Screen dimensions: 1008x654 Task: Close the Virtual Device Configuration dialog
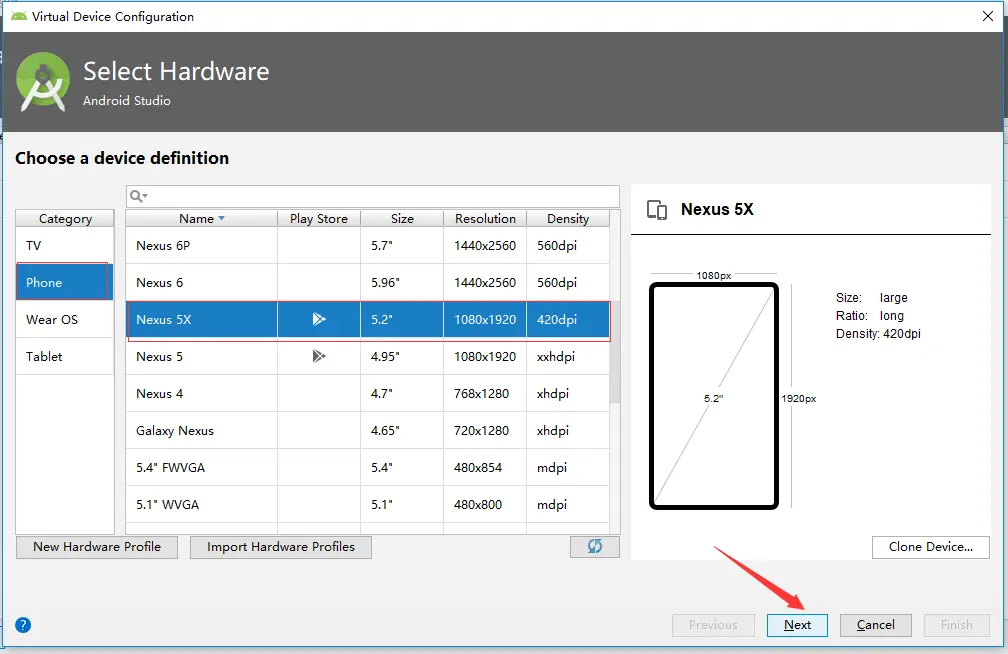[x=988, y=16]
